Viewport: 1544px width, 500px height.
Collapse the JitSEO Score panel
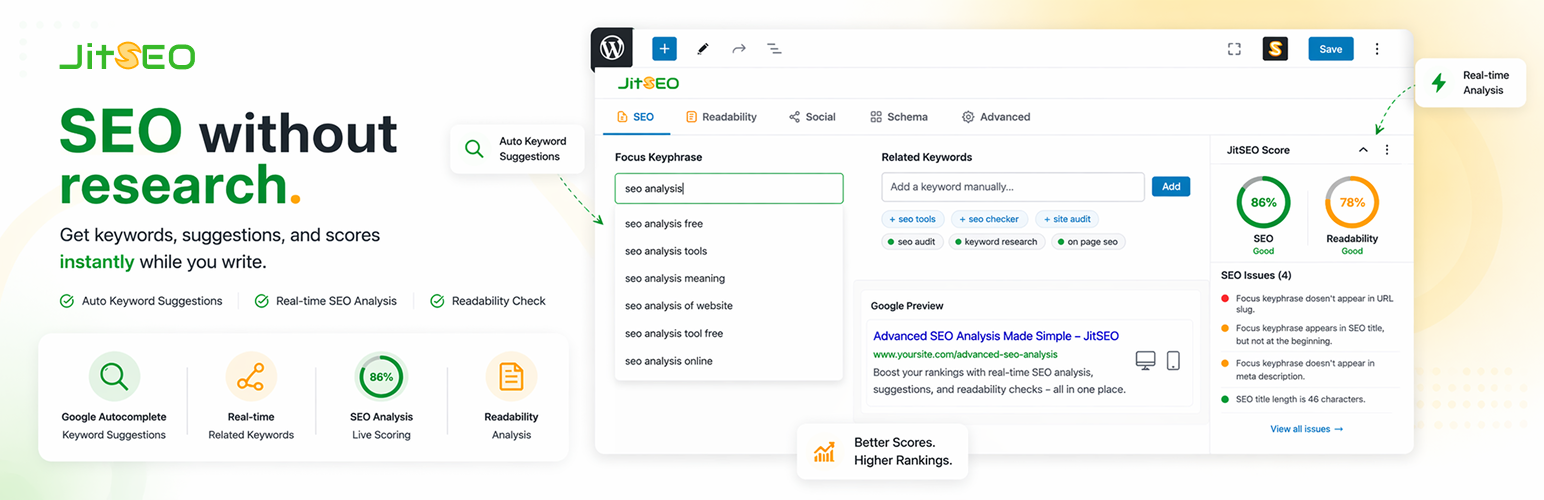[x=1362, y=150]
